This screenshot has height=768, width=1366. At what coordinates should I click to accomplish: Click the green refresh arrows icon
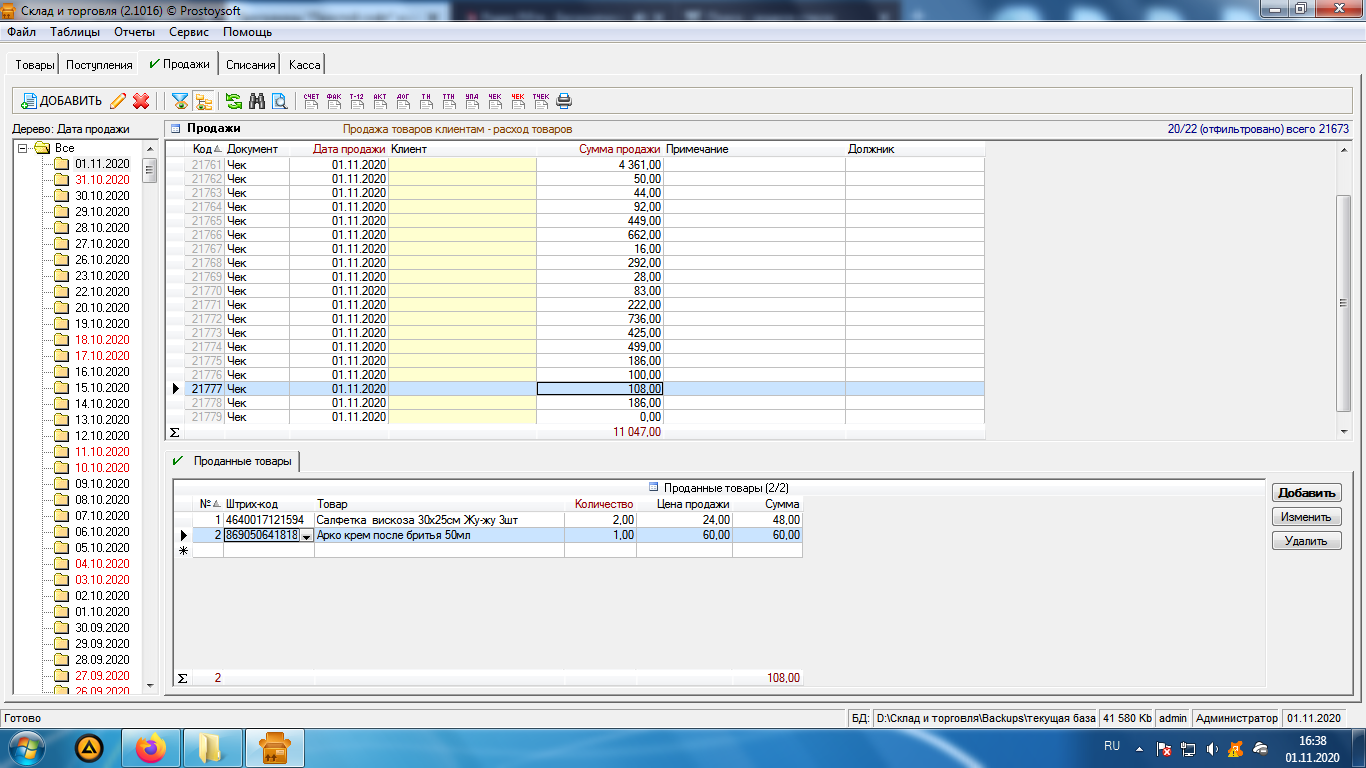coord(234,101)
